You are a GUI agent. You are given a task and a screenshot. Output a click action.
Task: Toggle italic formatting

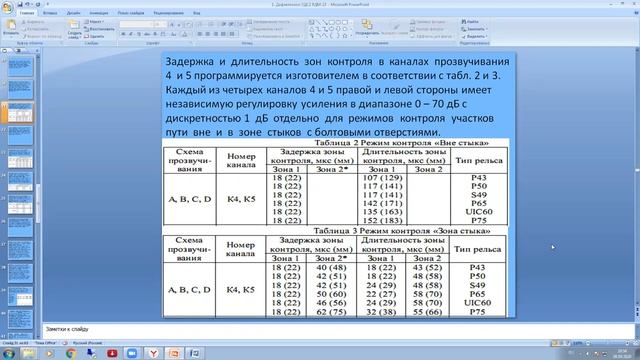(x=131, y=34)
